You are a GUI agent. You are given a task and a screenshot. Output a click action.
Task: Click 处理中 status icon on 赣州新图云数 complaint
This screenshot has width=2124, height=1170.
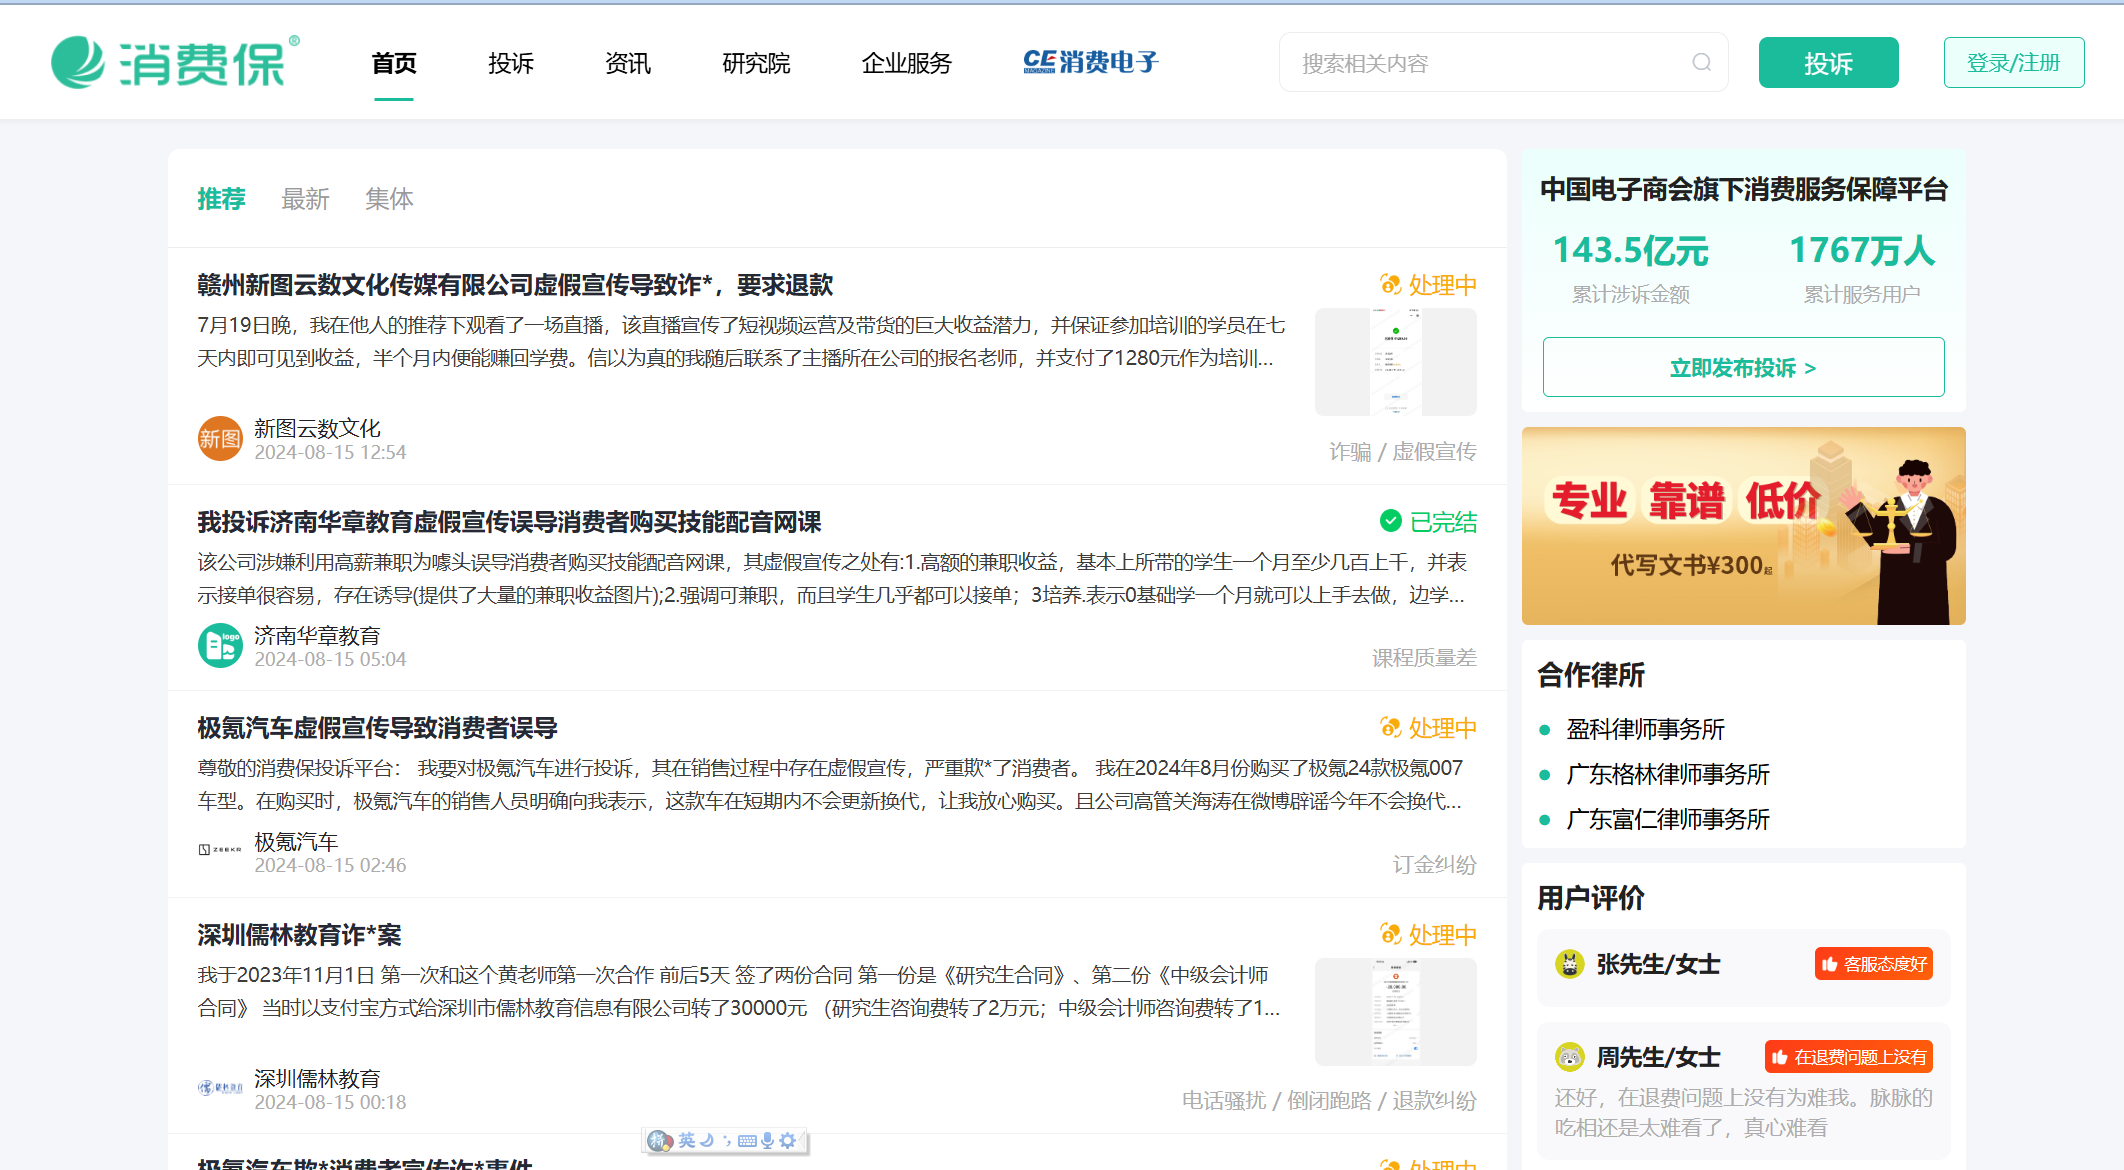tap(1390, 285)
